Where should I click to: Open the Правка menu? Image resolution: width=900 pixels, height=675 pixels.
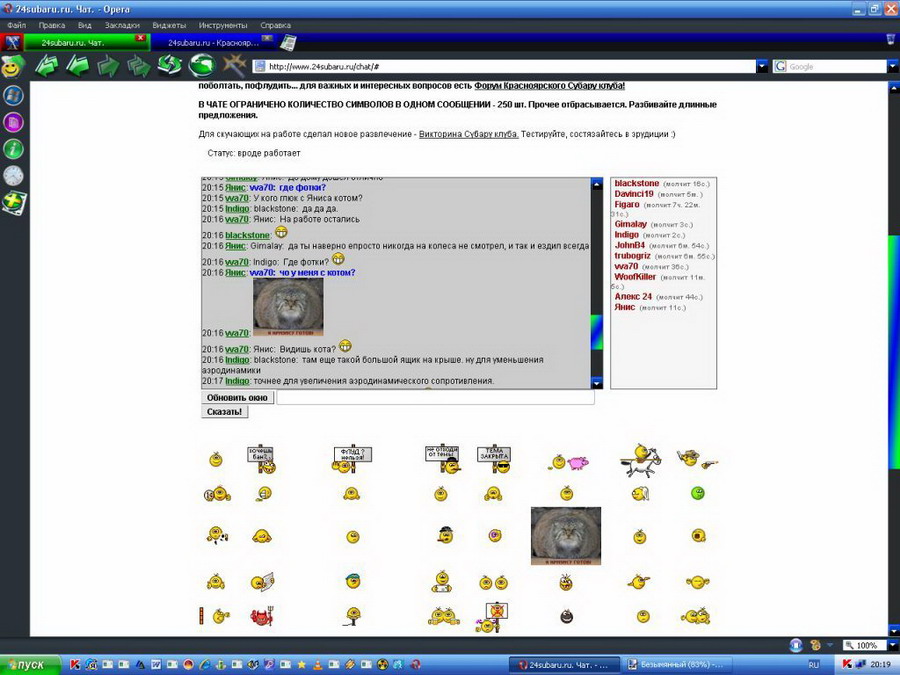click(52, 25)
